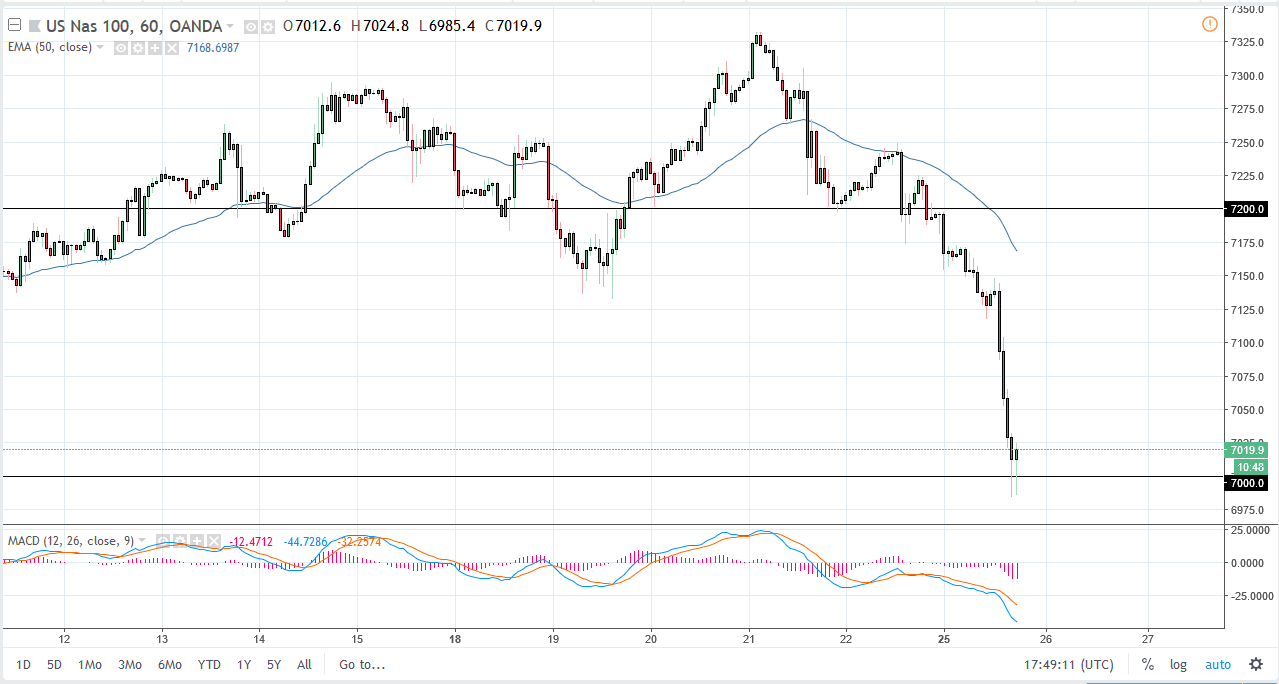Open settings for the US Nas 100 chart
The height and width of the screenshot is (684, 1279).
[x=266, y=26]
